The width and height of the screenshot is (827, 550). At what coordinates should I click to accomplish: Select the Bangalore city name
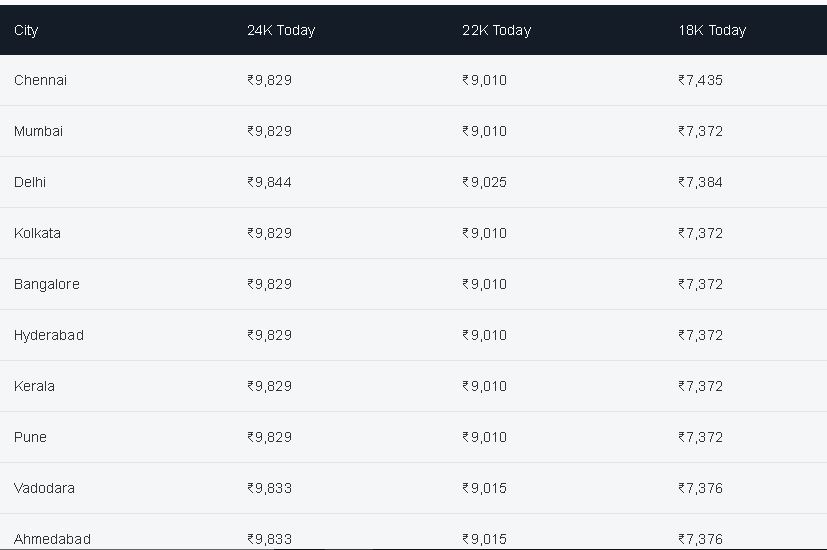click(x=46, y=284)
